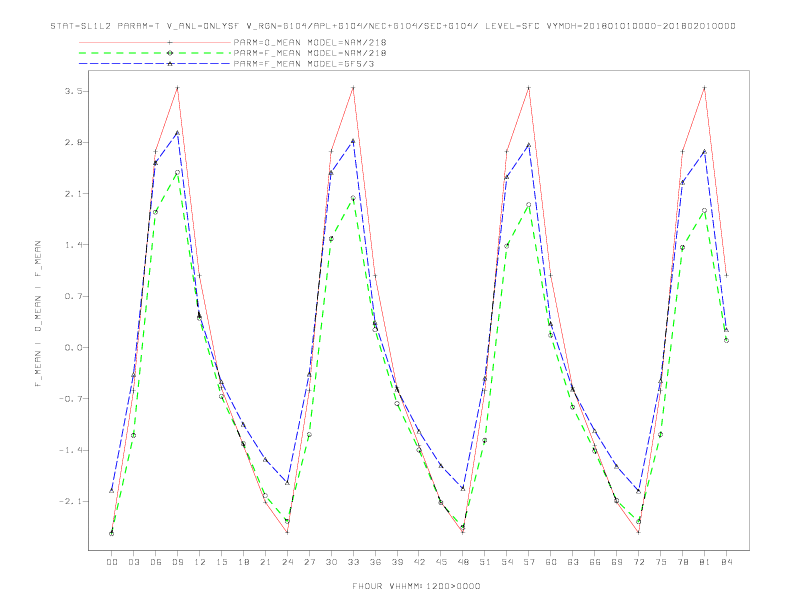Select the legend entry PARM=F_MEAN MODEL=GFS/3
792x612 pixels.
click(x=304, y=64)
